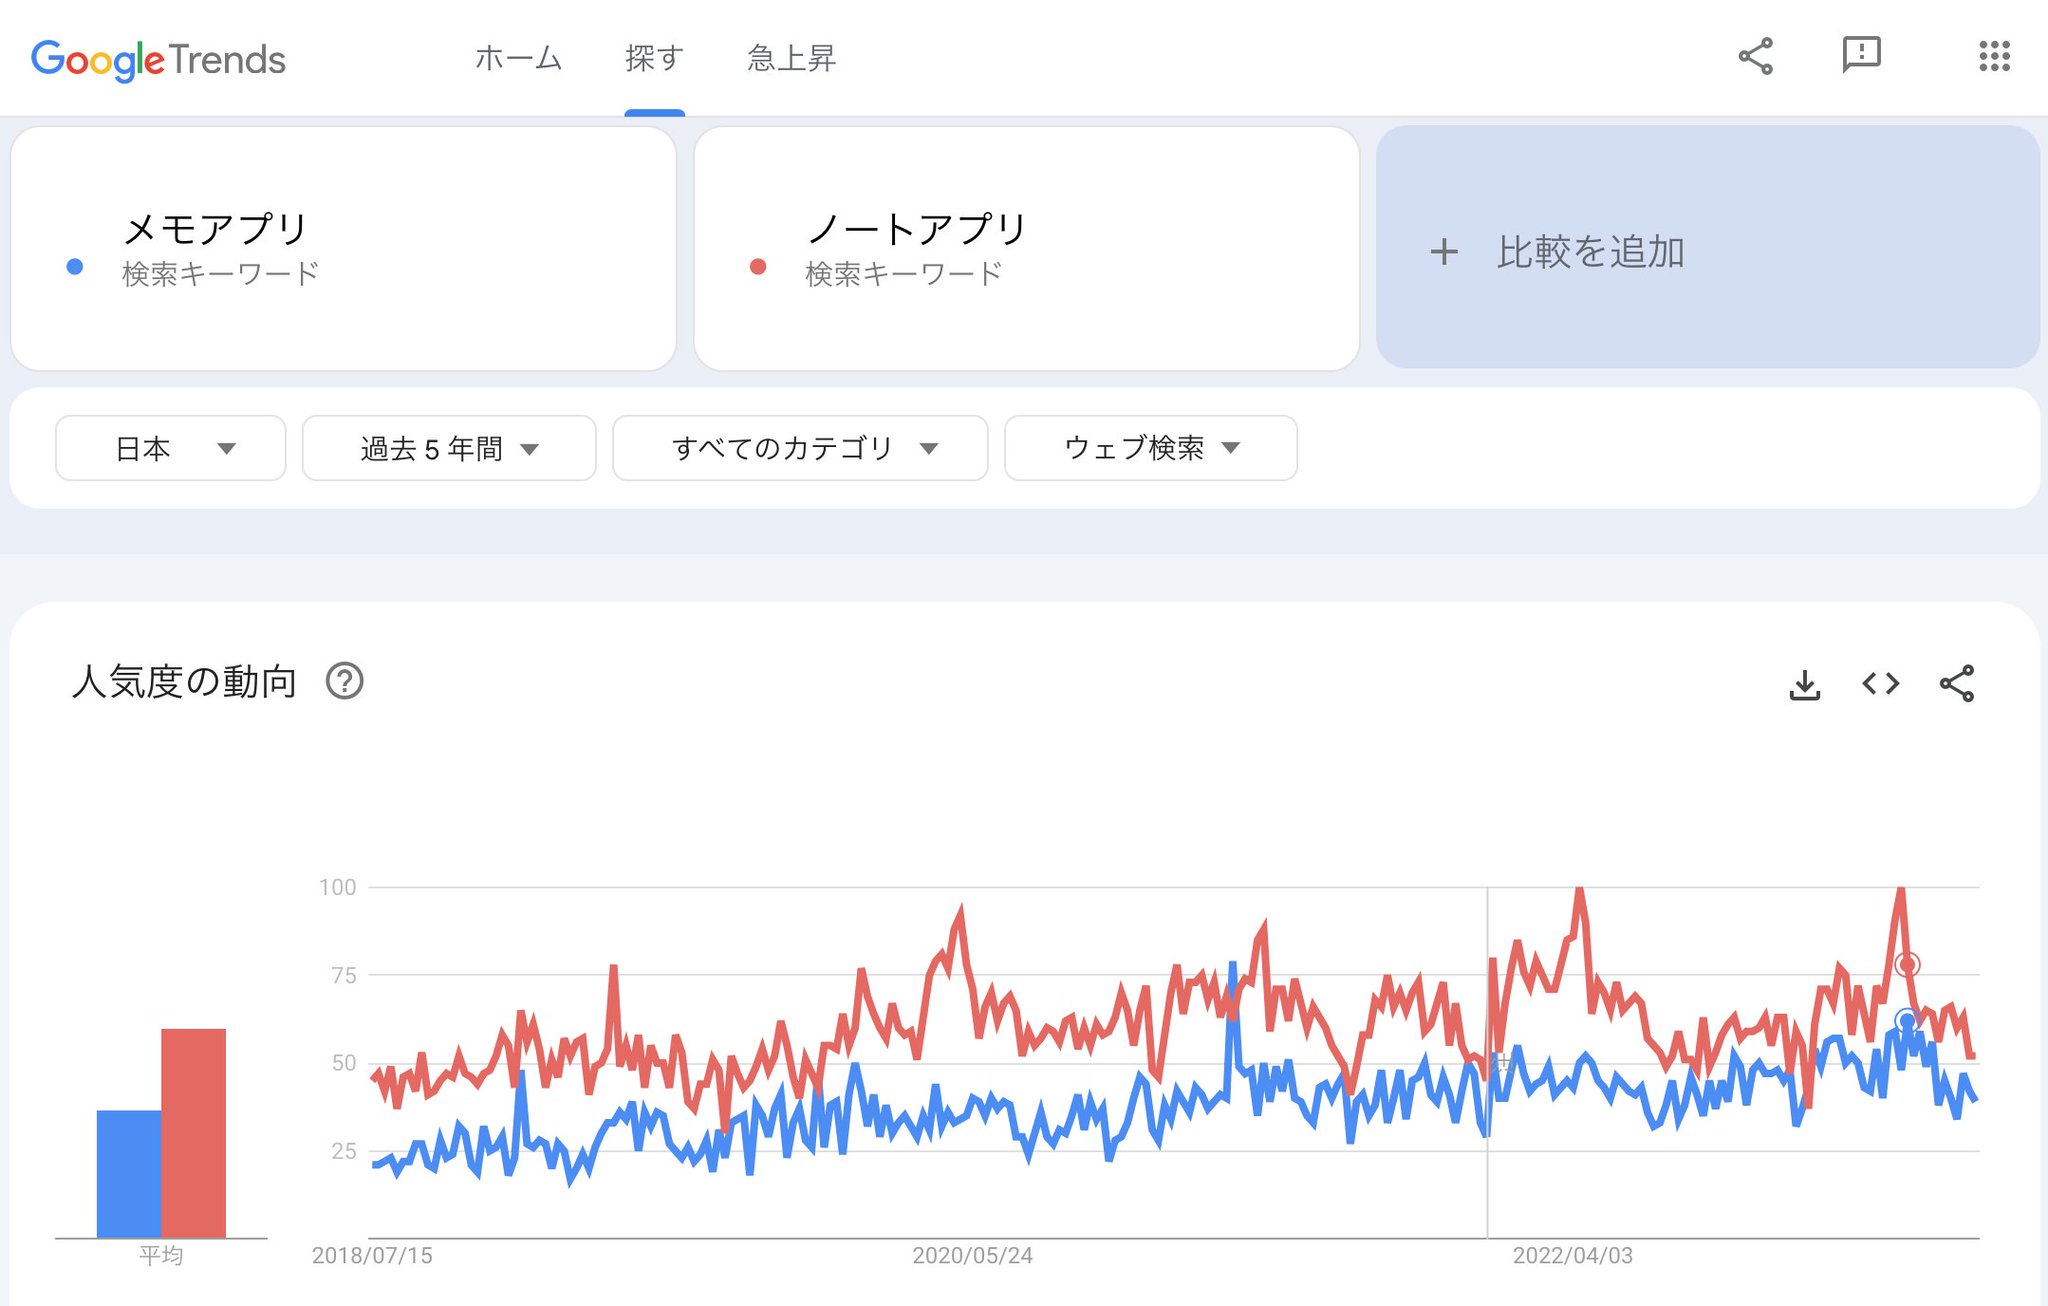The image size is (2048, 1306).
Task: Open the 過去 5 年間 time range dropdown
Action: (x=449, y=448)
